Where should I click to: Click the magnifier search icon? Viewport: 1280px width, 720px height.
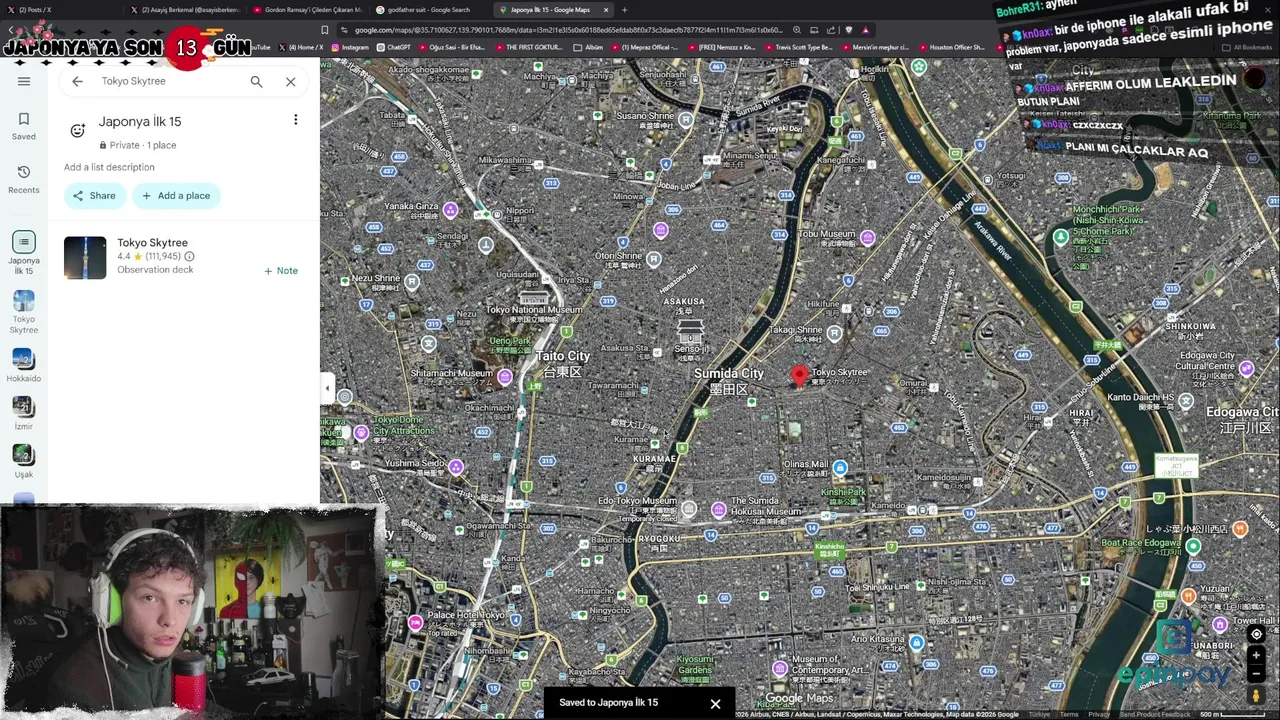click(257, 81)
